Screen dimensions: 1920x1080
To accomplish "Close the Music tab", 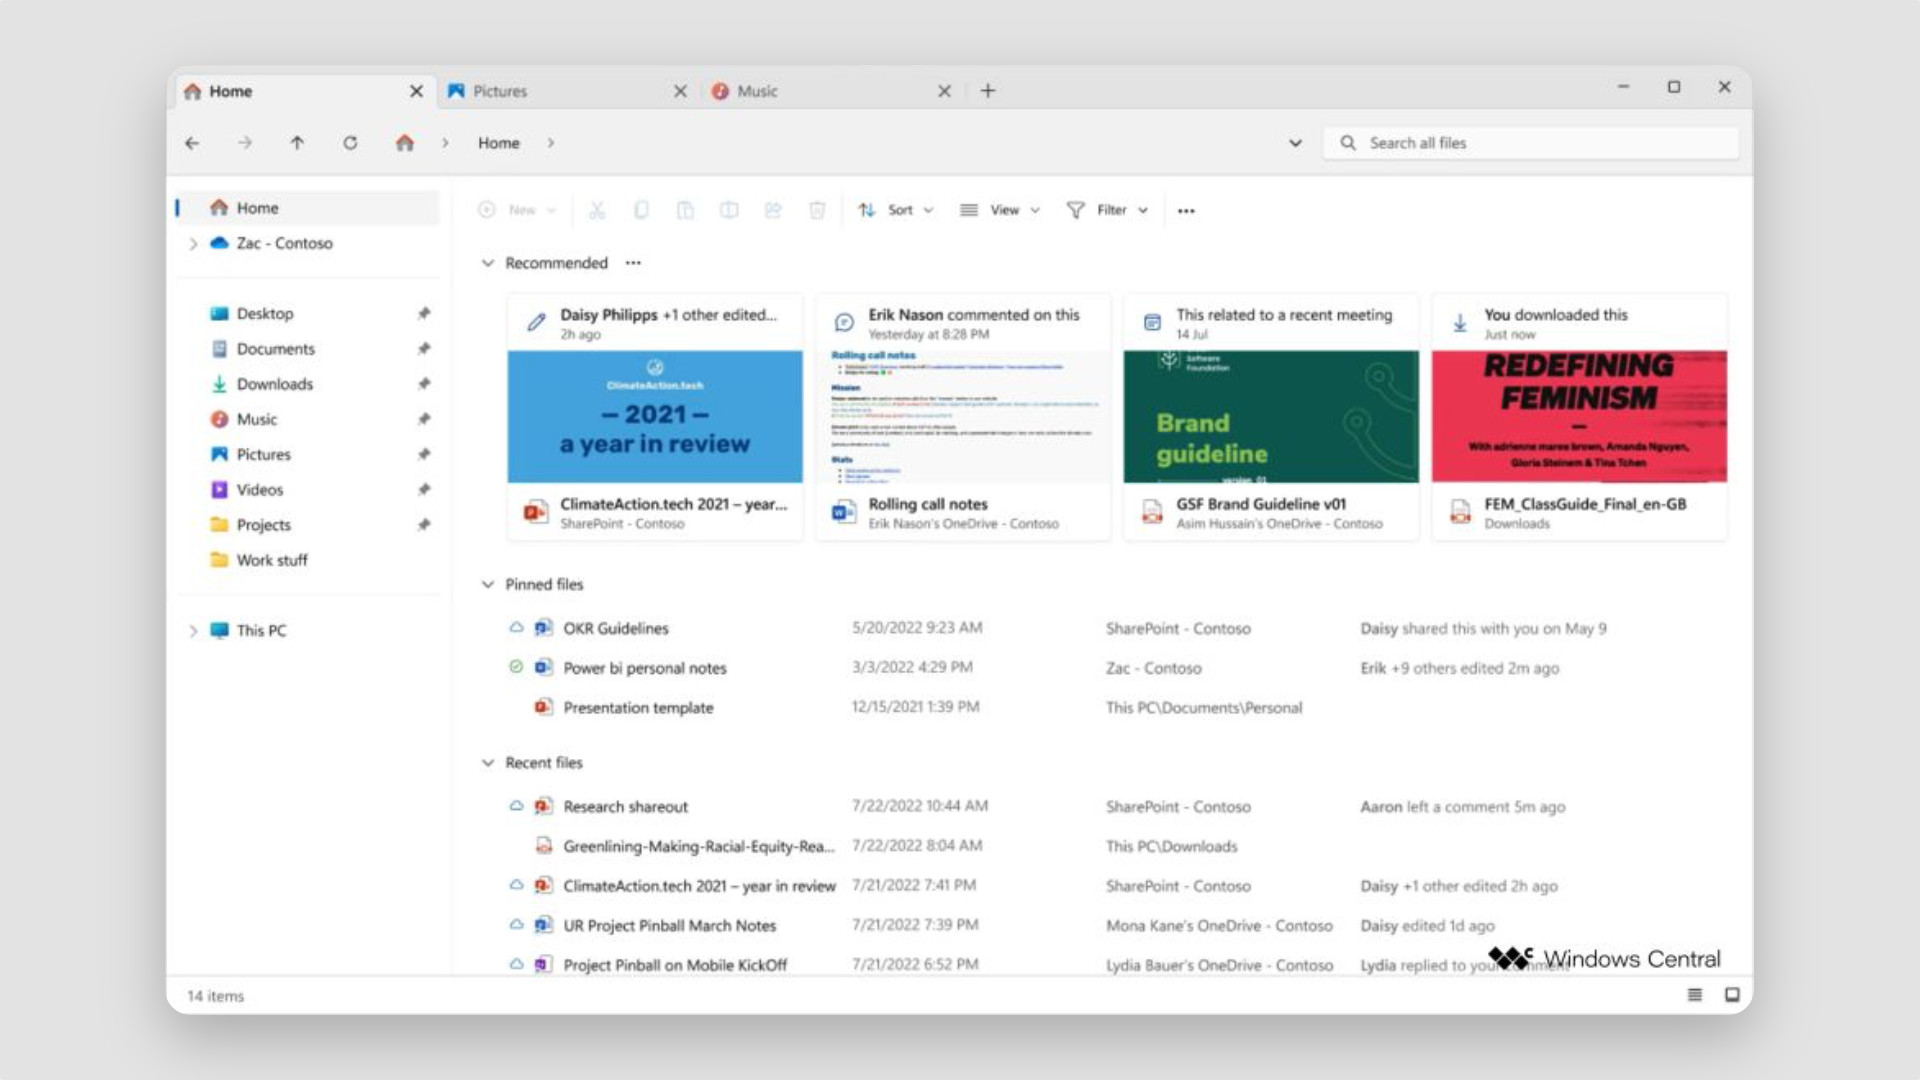I will point(944,91).
